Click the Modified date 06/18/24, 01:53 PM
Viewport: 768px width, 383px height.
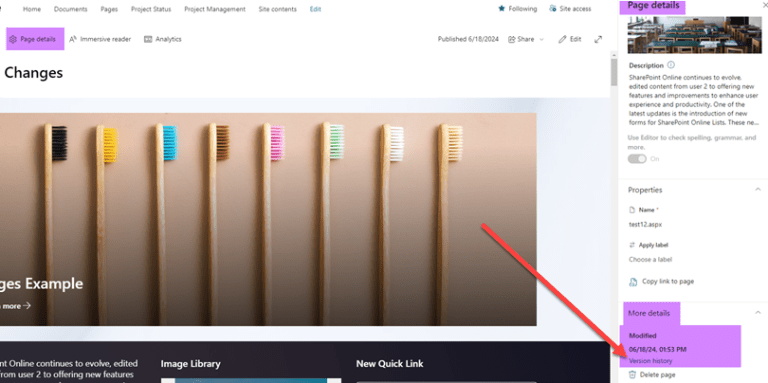click(x=657, y=349)
